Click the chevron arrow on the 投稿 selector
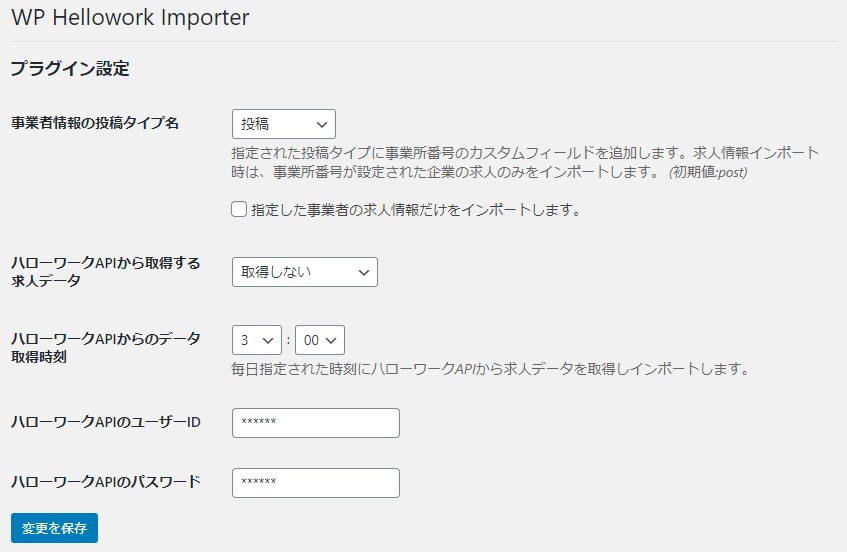The image size is (847, 552). click(322, 125)
